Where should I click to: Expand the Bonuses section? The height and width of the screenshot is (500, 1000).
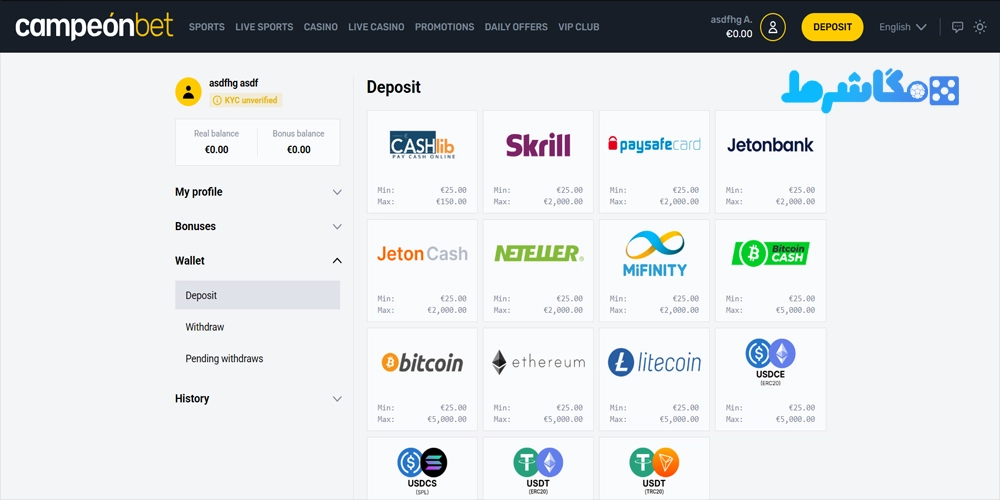[258, 226]
